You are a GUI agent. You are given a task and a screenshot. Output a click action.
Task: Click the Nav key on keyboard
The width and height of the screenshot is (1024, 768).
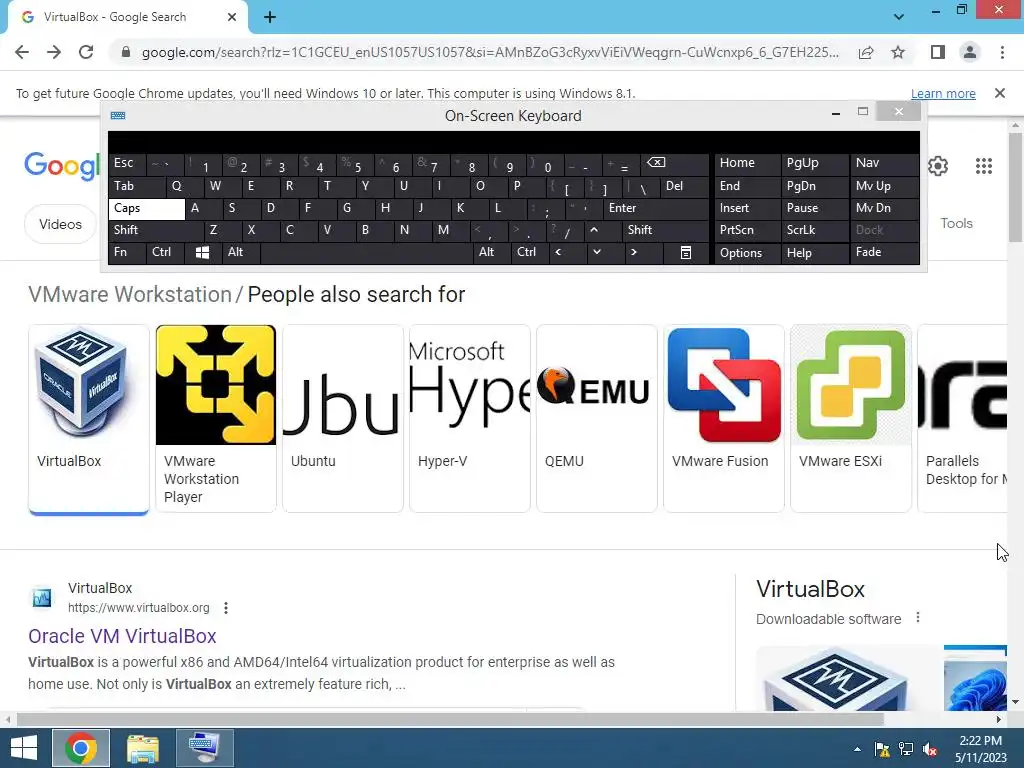(x=884, y=163)
